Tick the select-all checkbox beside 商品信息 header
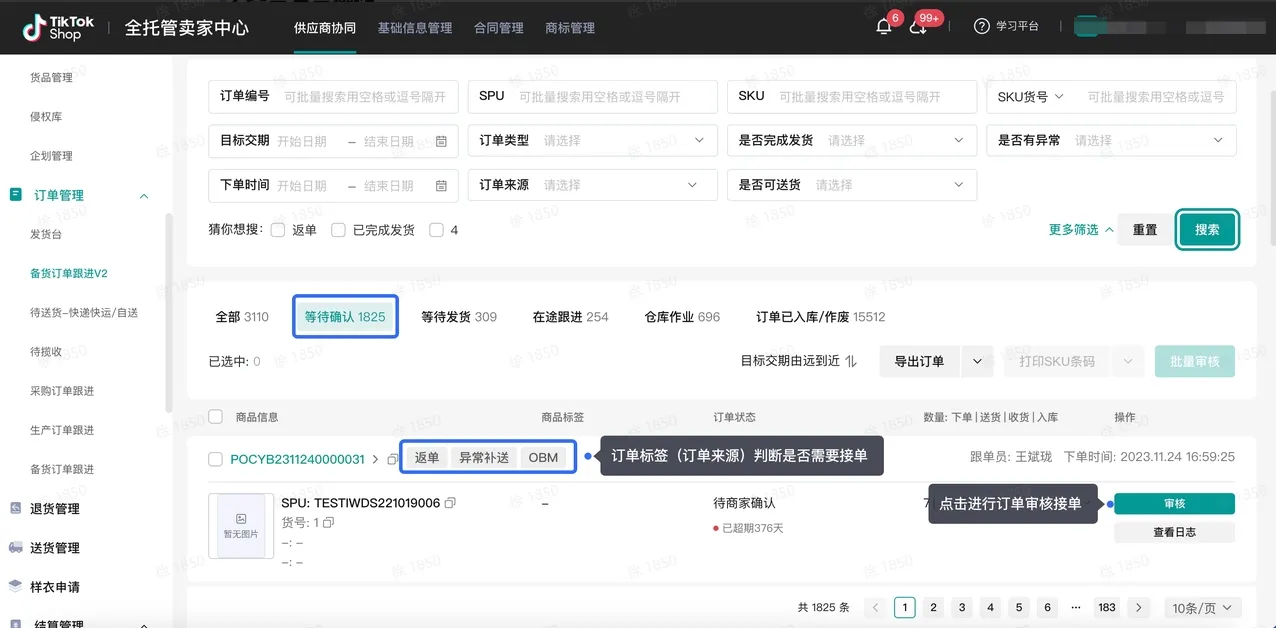Viewport: 1276px width, 628px height. click(x=215, y=416)
